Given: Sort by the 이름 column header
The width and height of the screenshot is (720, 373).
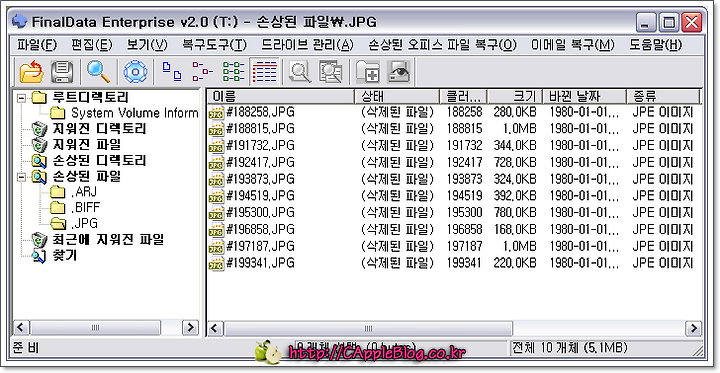Looking at the screenshot, I should [x=281, y=96].
